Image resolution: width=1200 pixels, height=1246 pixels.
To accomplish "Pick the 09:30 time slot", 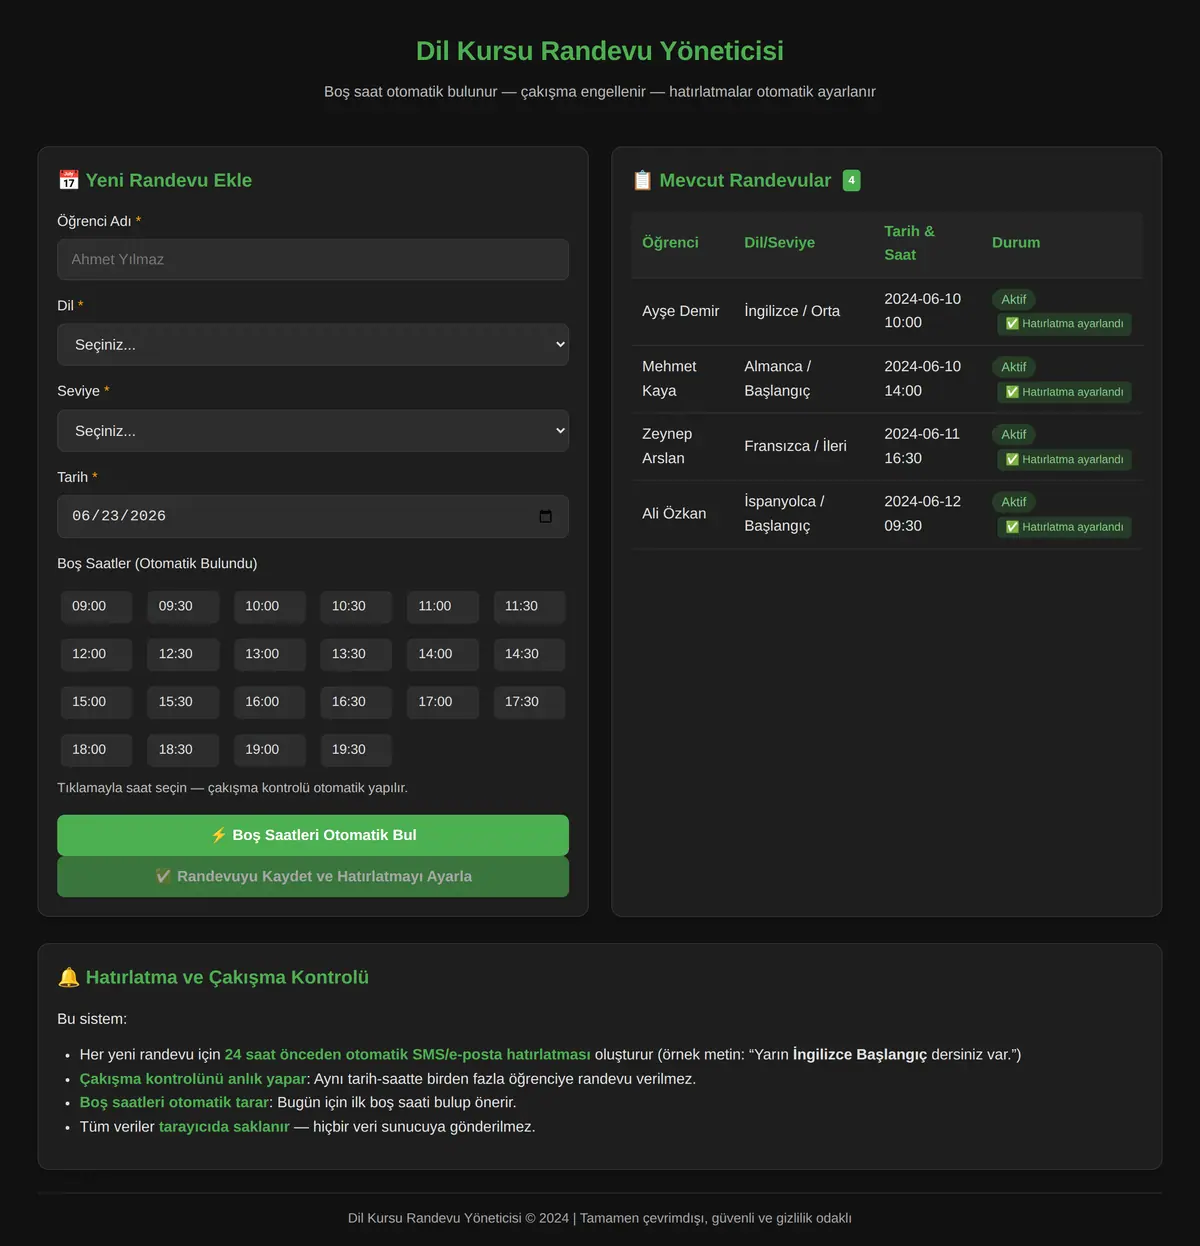I will [x=183, y=606].
